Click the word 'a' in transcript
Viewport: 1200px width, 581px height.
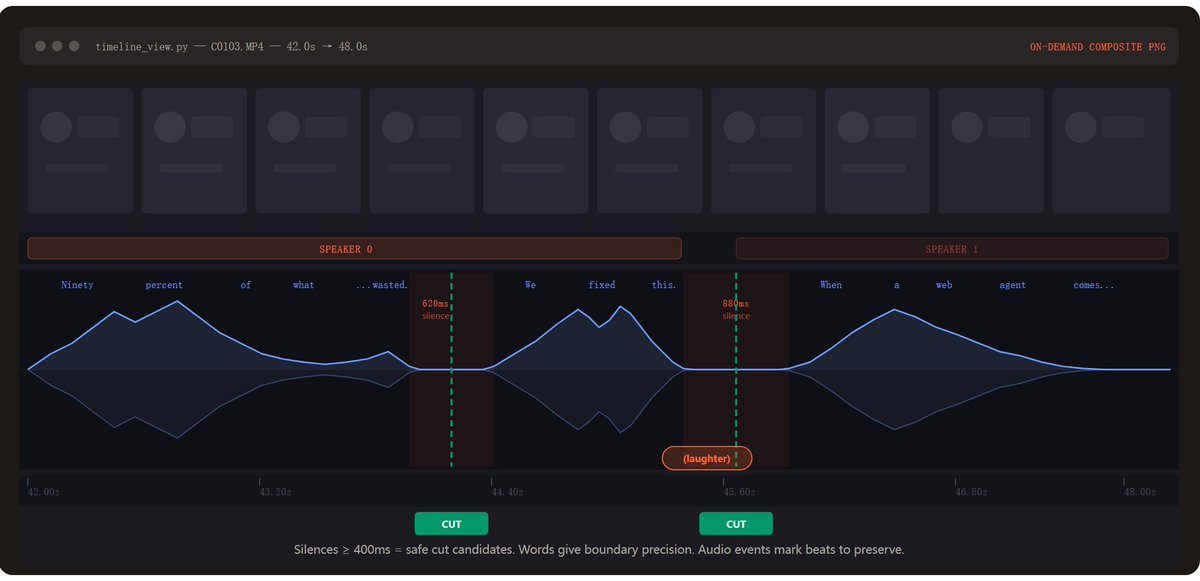tap(897, 285)
